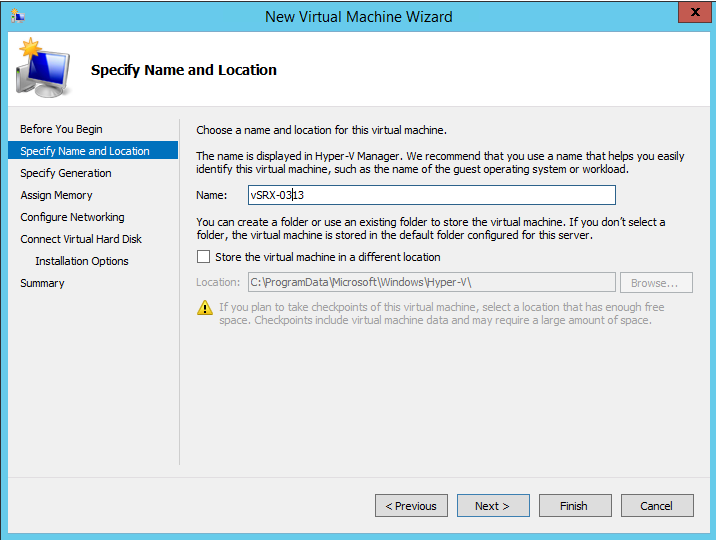Image resolution: width=716 pixels, height=540 pixels.
Task: Jump to the Assign Memory step
Action: coord(56,195)
